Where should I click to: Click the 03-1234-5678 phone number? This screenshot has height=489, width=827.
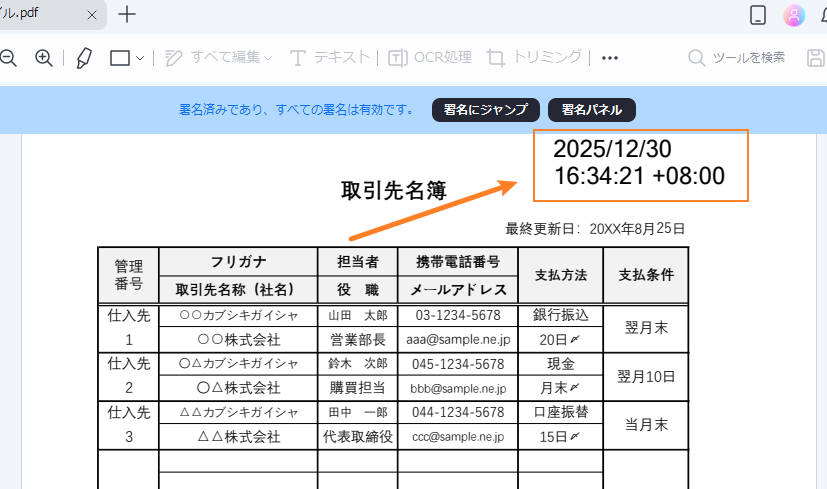tap(458, 315)
